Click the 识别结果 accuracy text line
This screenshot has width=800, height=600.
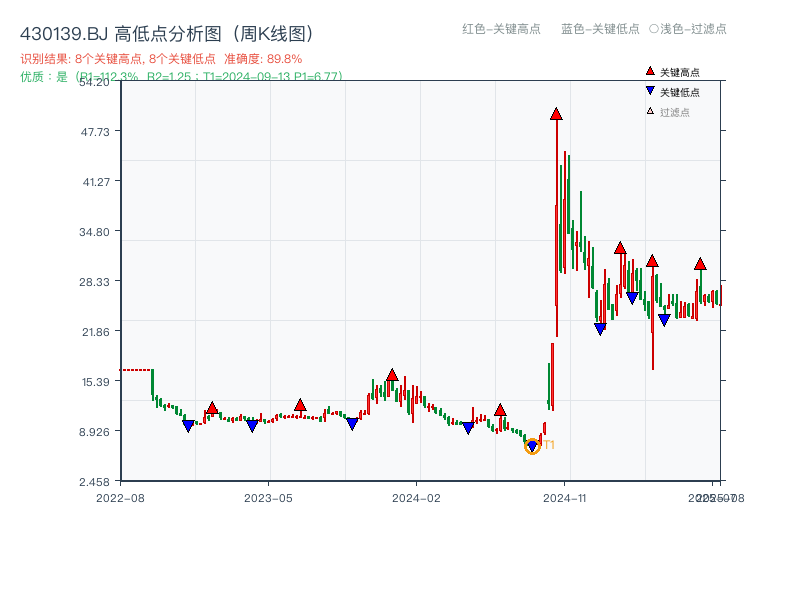point(158,57)
